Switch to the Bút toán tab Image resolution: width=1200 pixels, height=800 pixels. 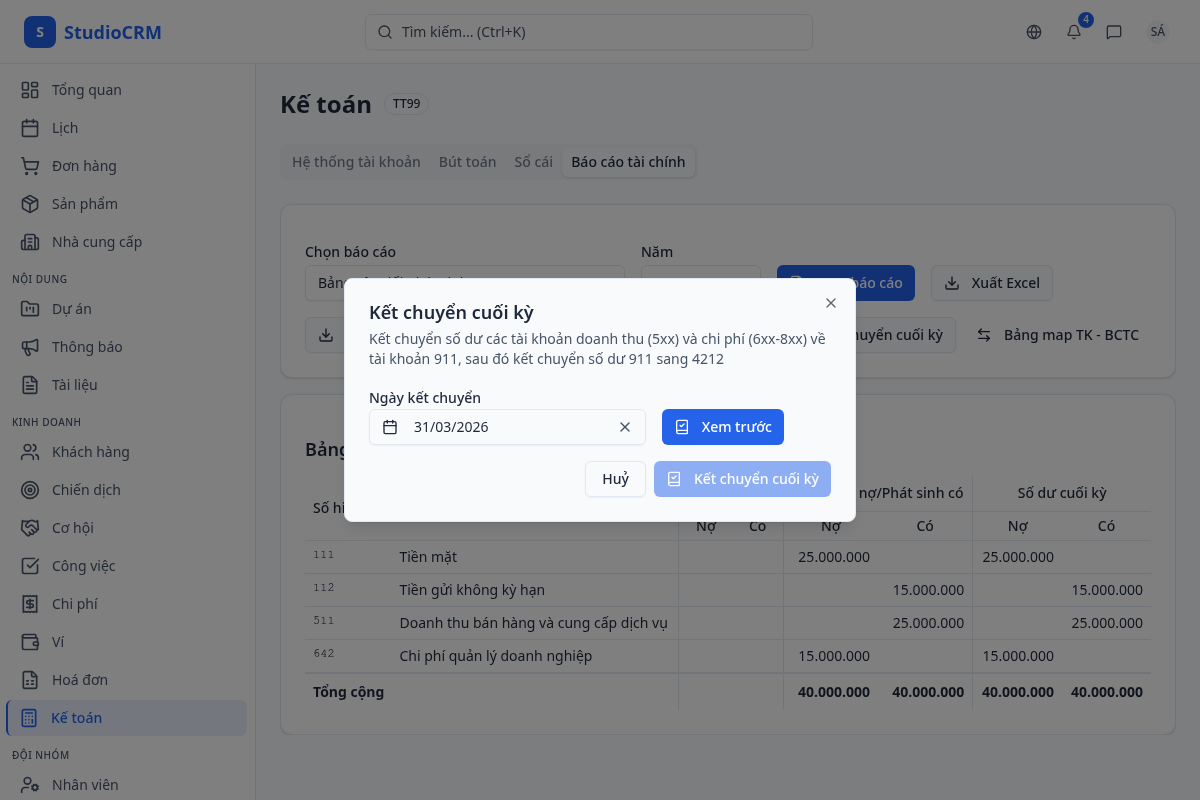tap(467, 162)
